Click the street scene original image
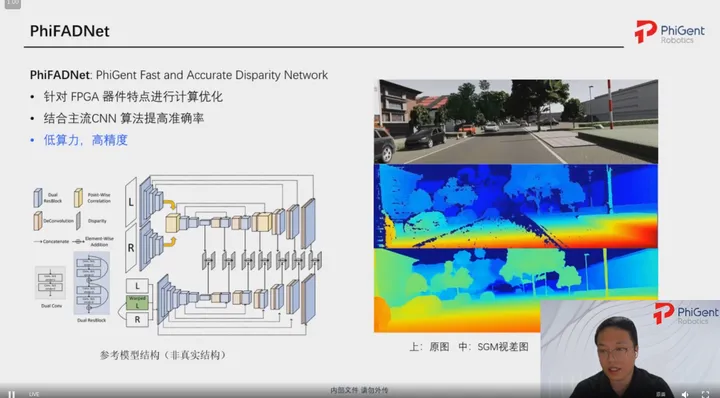Viewport: 720px width, 398px height. [516, 122]
